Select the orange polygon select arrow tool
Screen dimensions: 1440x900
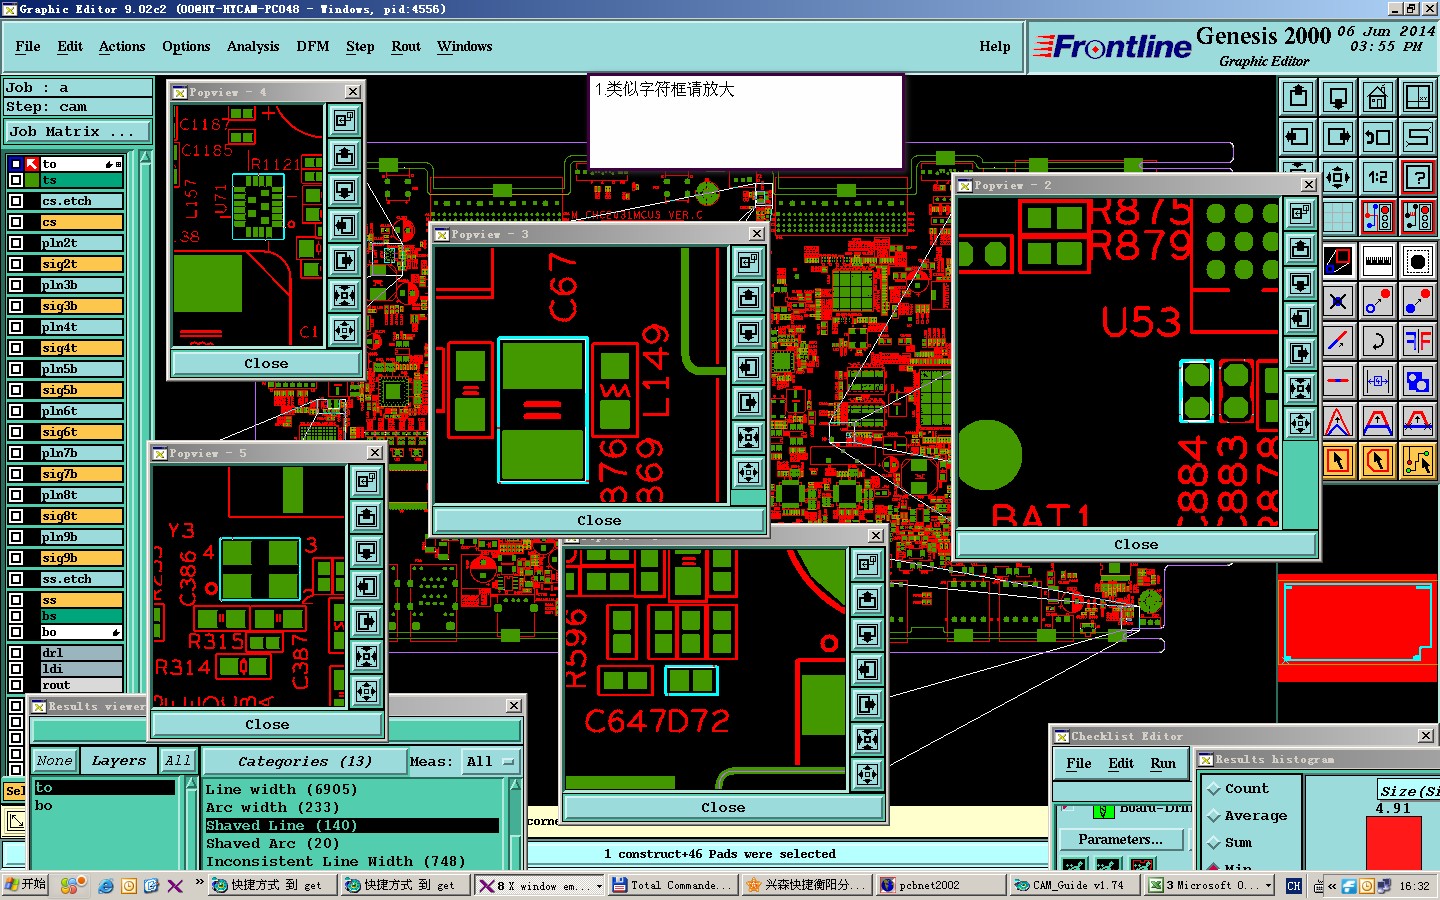1378,461
